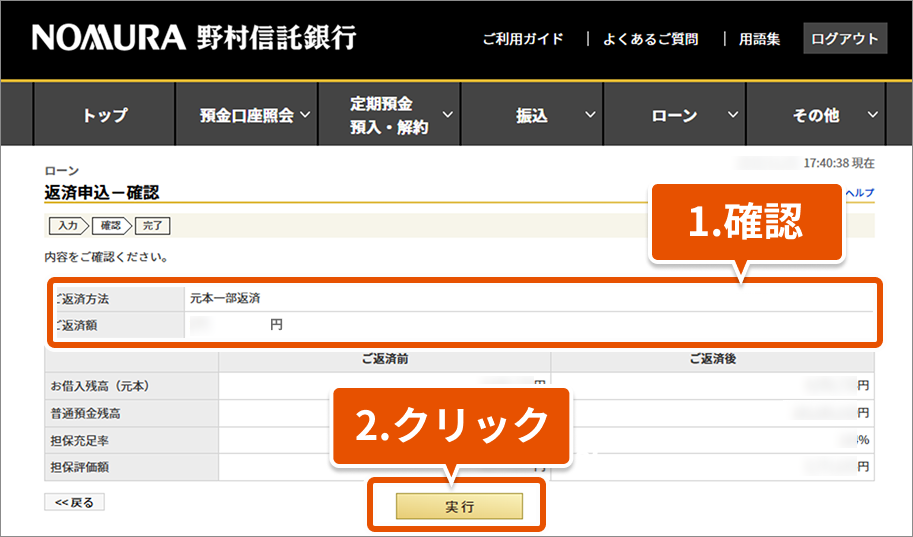The width and height of the screenshot is (913, 537).
Task: Open the よくあるご質問 link
Action: pyautogui.click(x=650, y=39)
